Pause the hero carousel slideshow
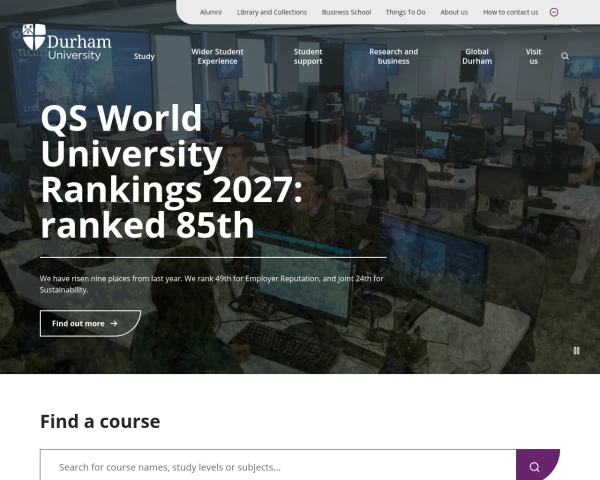The width and height of the screenshot is (600, 480). tap(576, 351)
